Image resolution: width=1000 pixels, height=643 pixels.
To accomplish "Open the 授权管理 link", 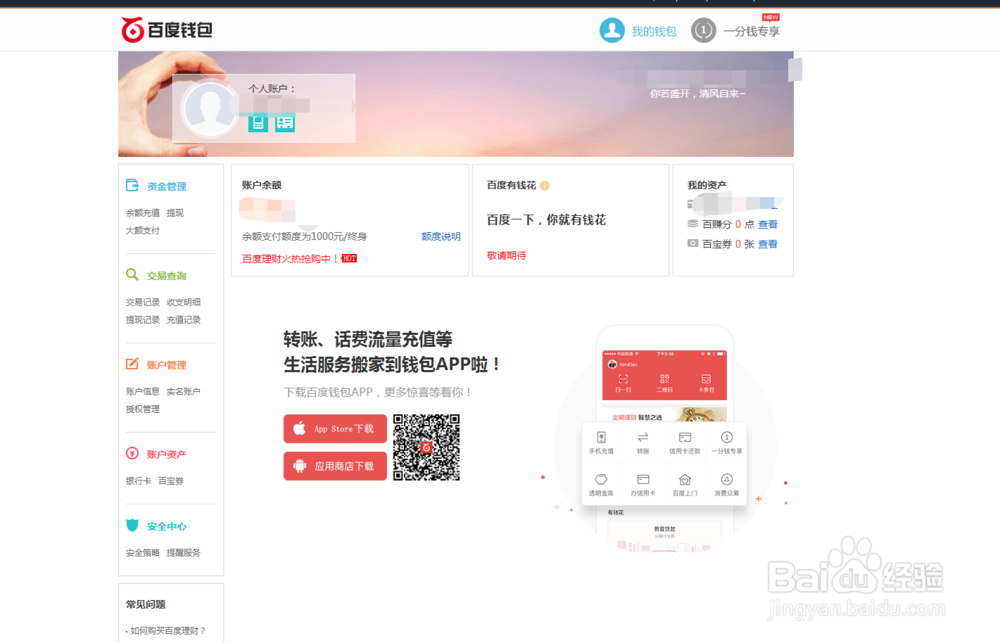I will [143, 410].
